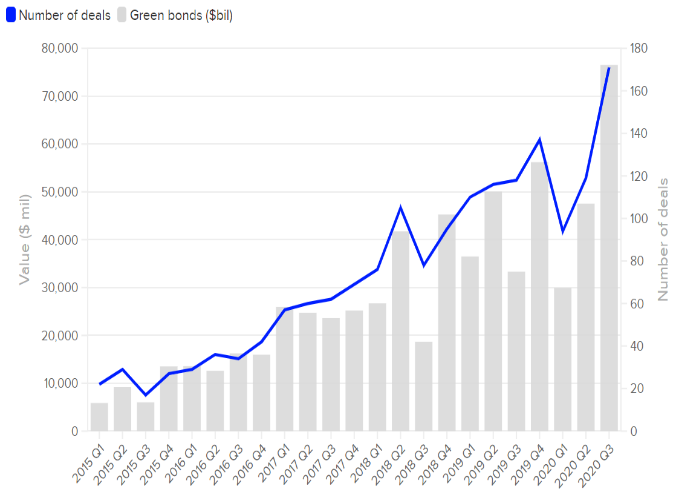This screenshot has width=676, height=496.
Task: Click the blue Number of deals legend swatch
Action: pos(10,16)
